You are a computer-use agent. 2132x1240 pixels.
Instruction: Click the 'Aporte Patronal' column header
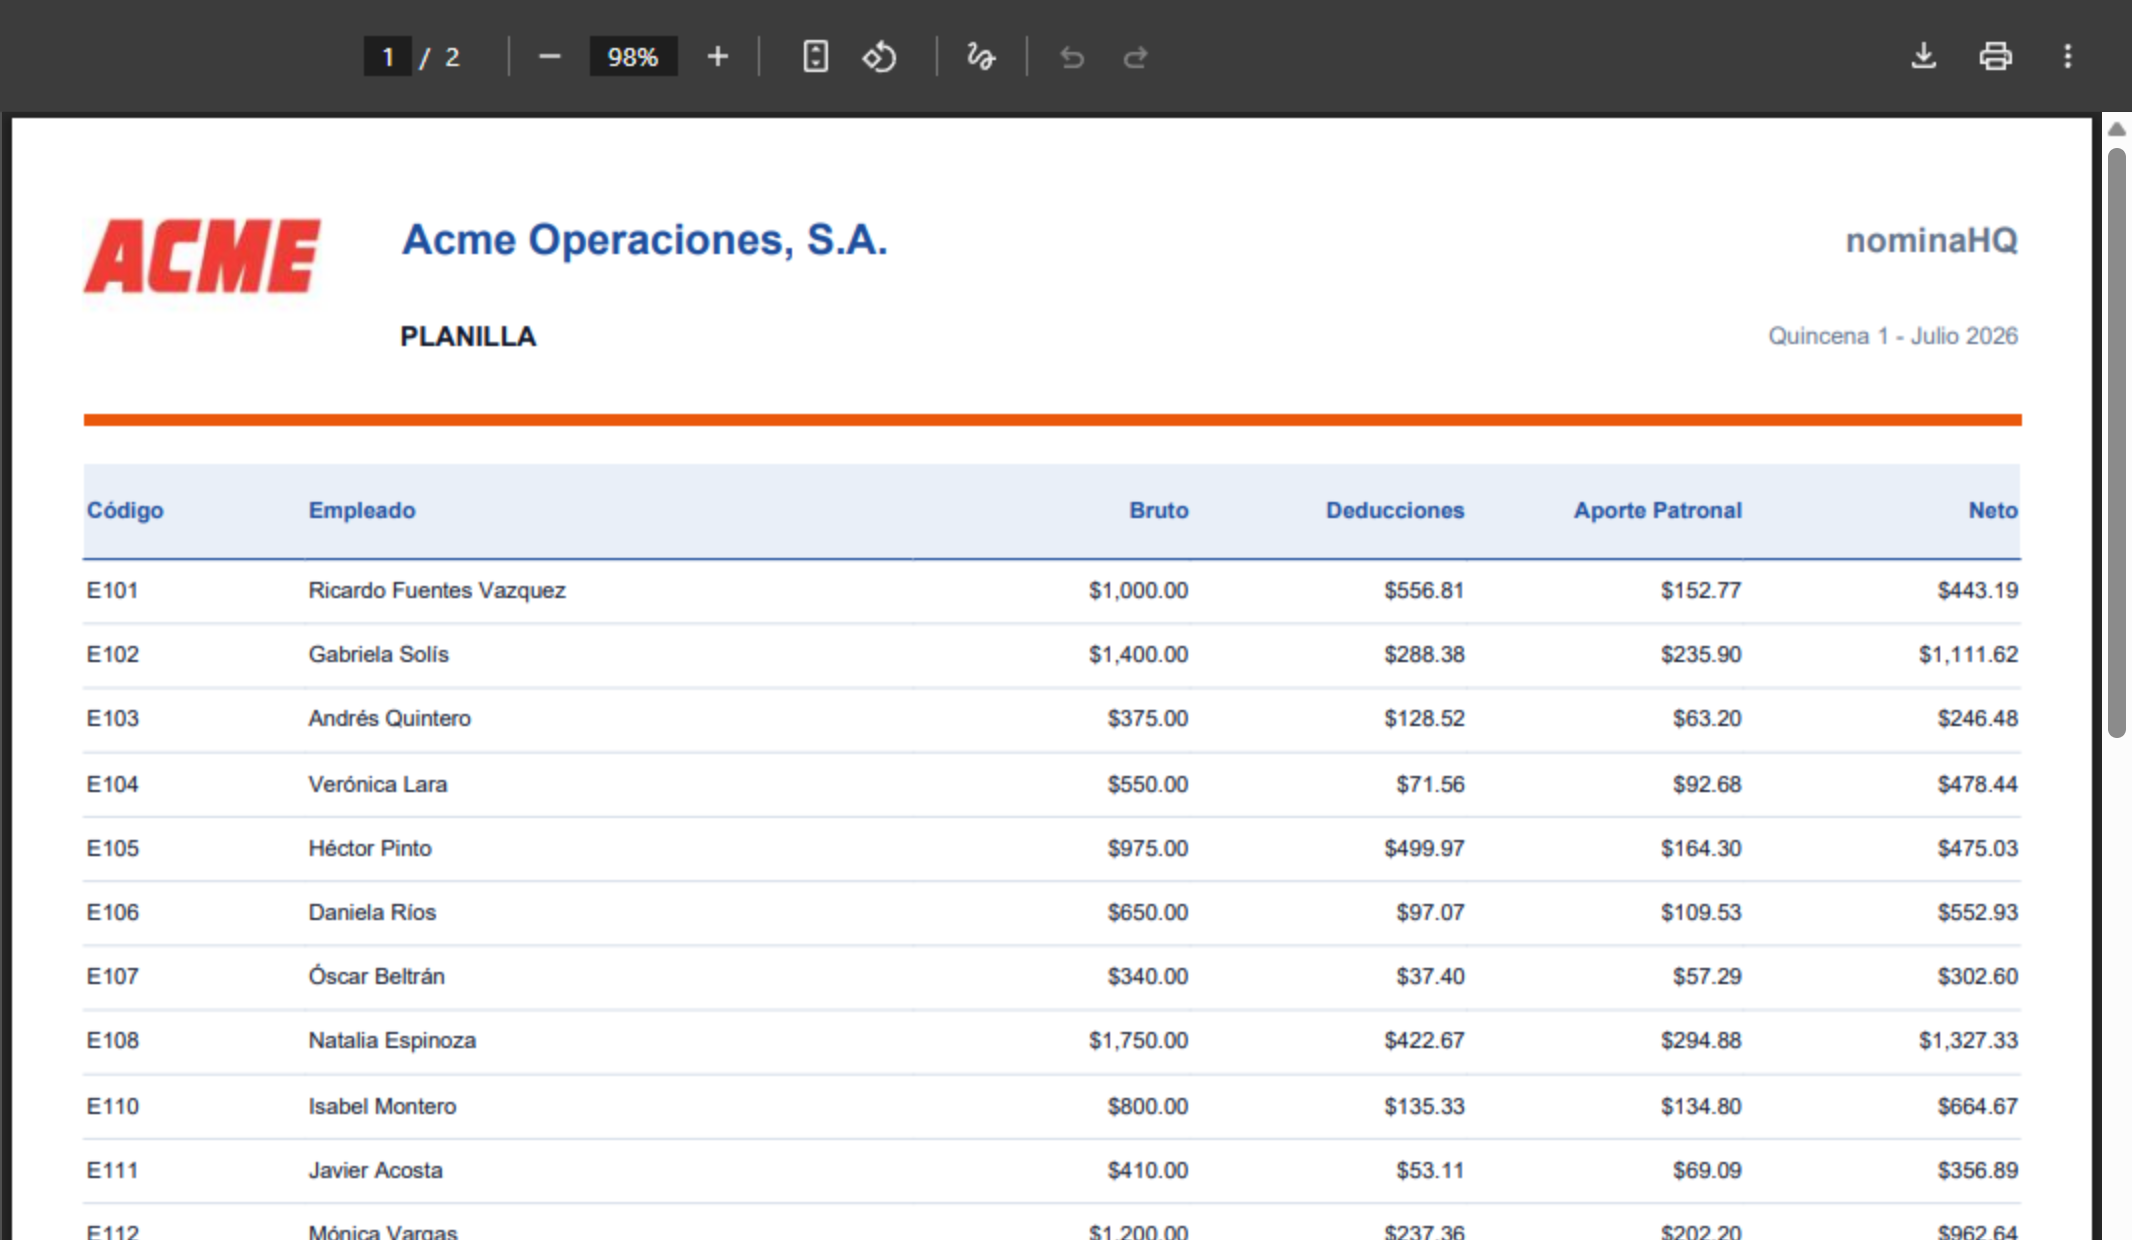[x=1658, y=510]
